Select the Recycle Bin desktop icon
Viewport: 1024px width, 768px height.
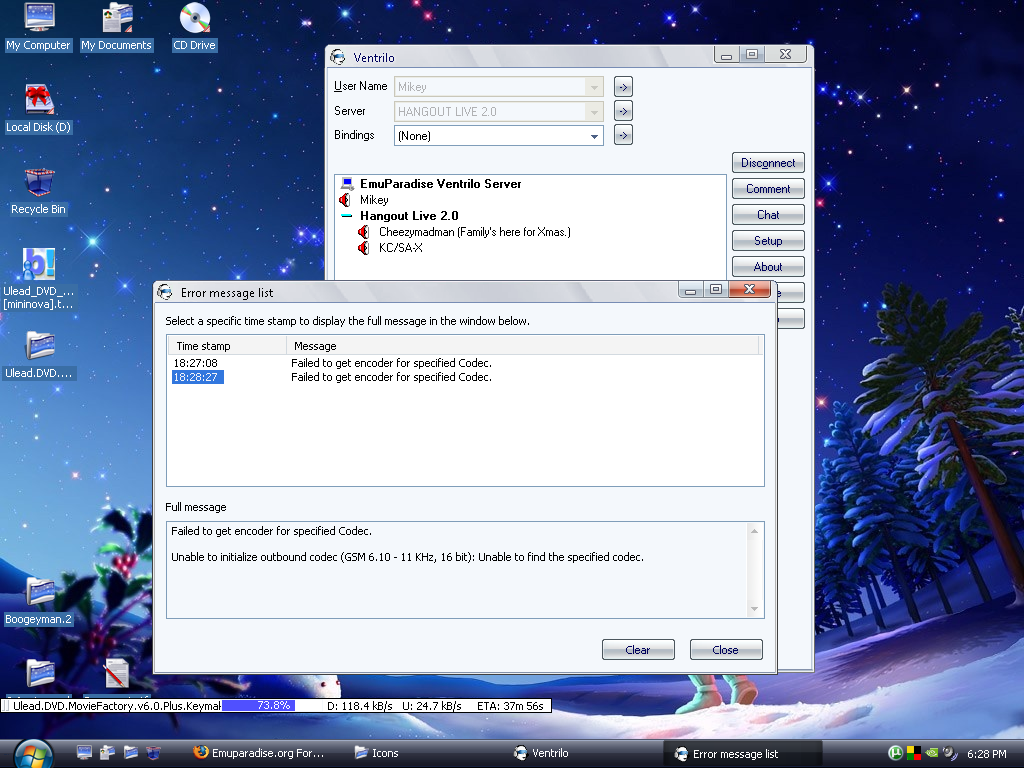pyautogui.click(x=39, y=192)
